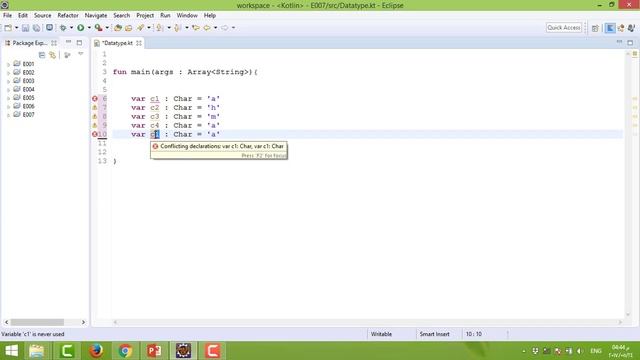
Task: Click the Open Perspective icon
Action: pos(595,28)
